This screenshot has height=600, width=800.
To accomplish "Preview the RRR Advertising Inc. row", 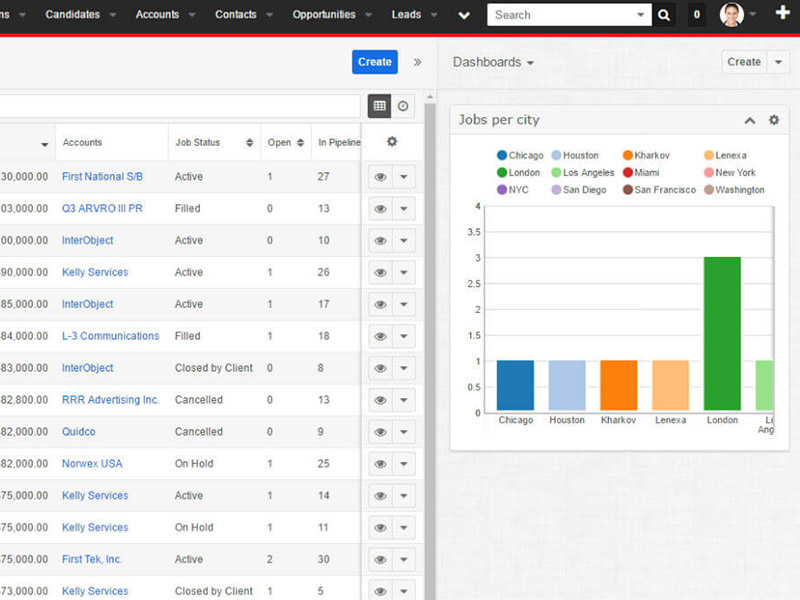I will tap(381, 400).
